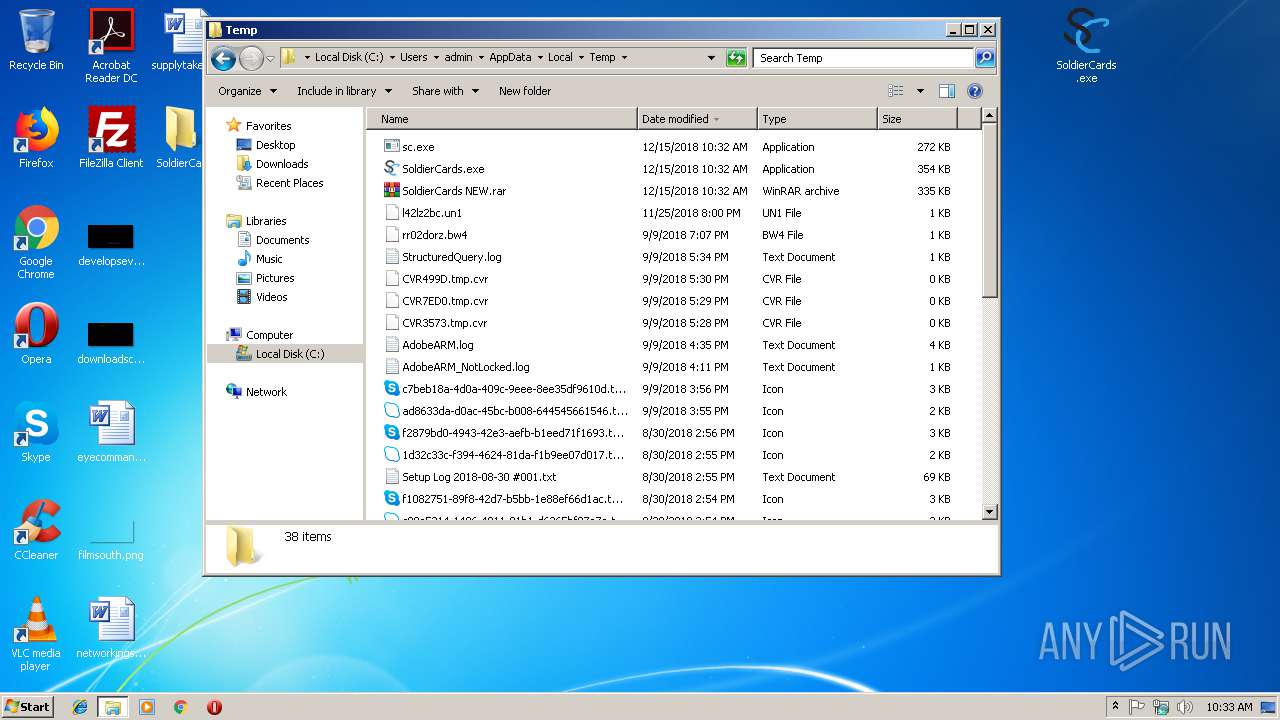This screenshot has height=720, width=1280.
Task: Open VLC media player shortcut
Action: [x=36, y=634]
